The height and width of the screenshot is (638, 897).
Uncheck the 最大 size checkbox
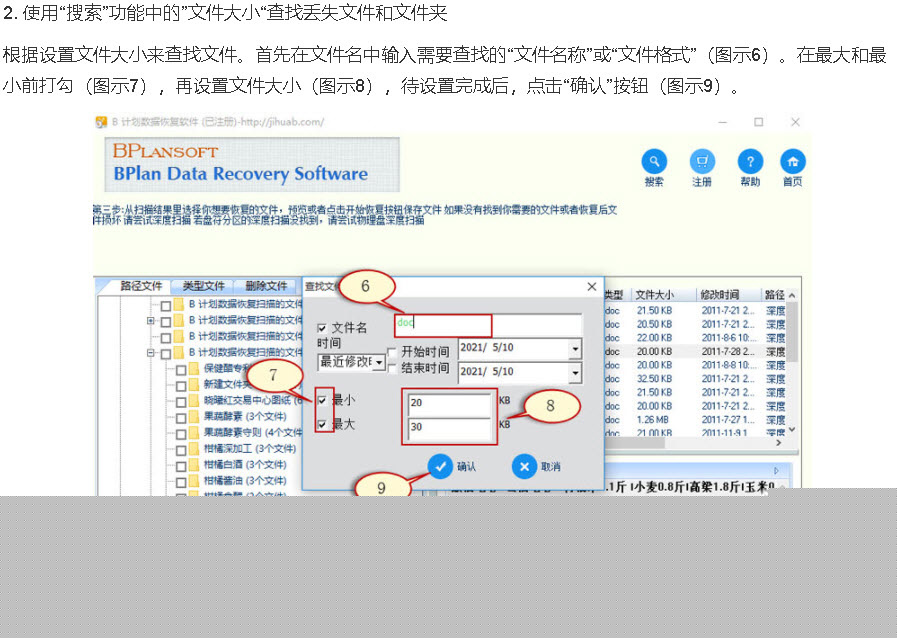tap(322, 424)
